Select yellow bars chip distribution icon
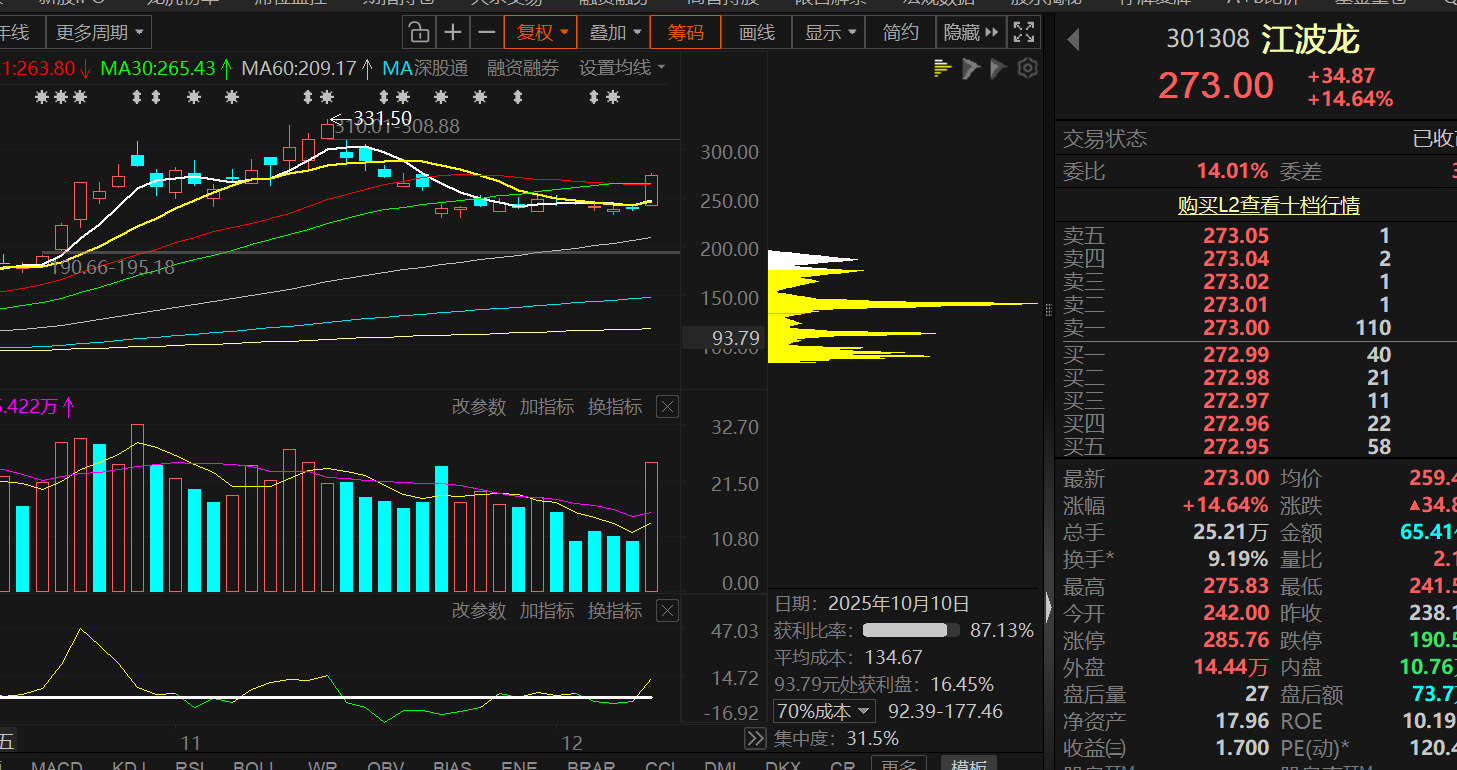 tap(942, 68)
